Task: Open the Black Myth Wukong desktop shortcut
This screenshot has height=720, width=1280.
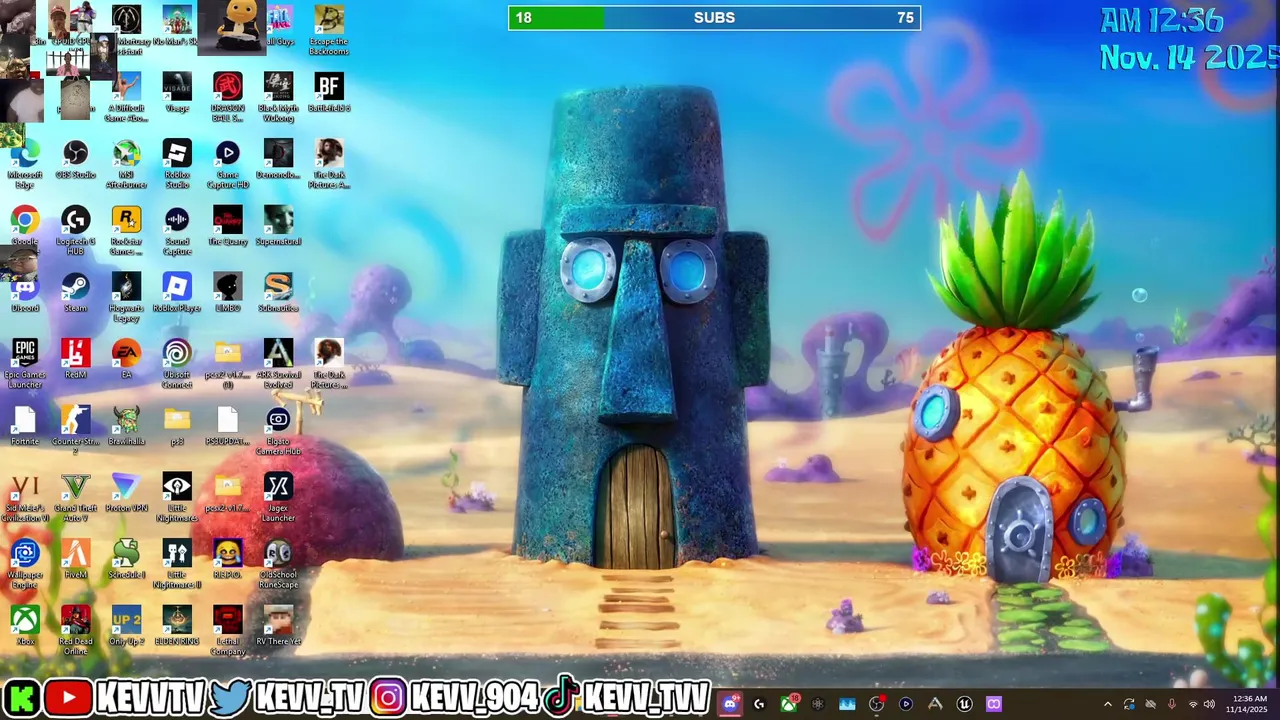Action: point(278,98)
